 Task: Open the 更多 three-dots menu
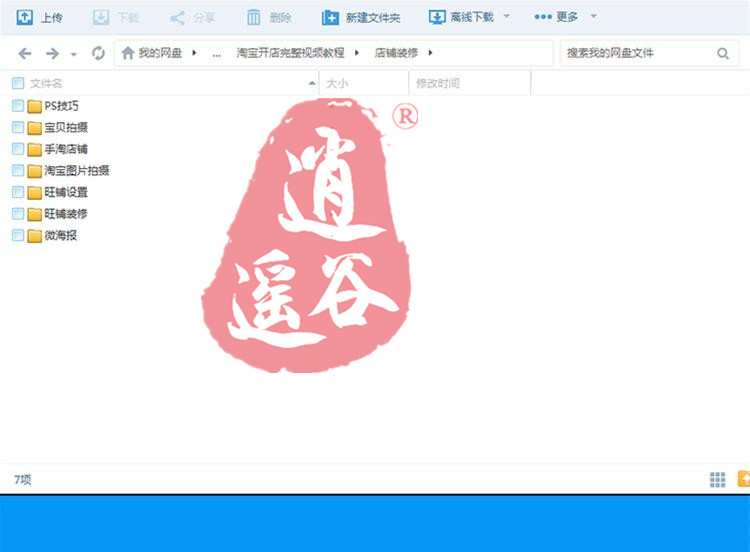[x=543, y=17]
